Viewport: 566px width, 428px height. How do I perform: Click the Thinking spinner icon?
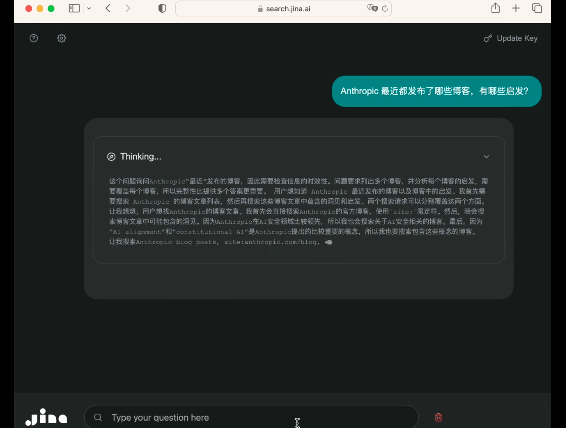point(111,157)
